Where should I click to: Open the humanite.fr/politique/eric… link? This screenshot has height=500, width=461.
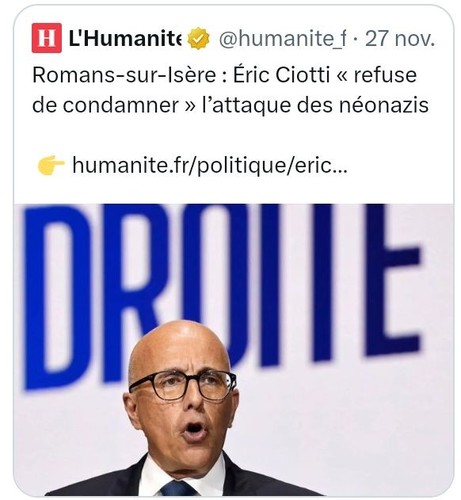[210, 165]
